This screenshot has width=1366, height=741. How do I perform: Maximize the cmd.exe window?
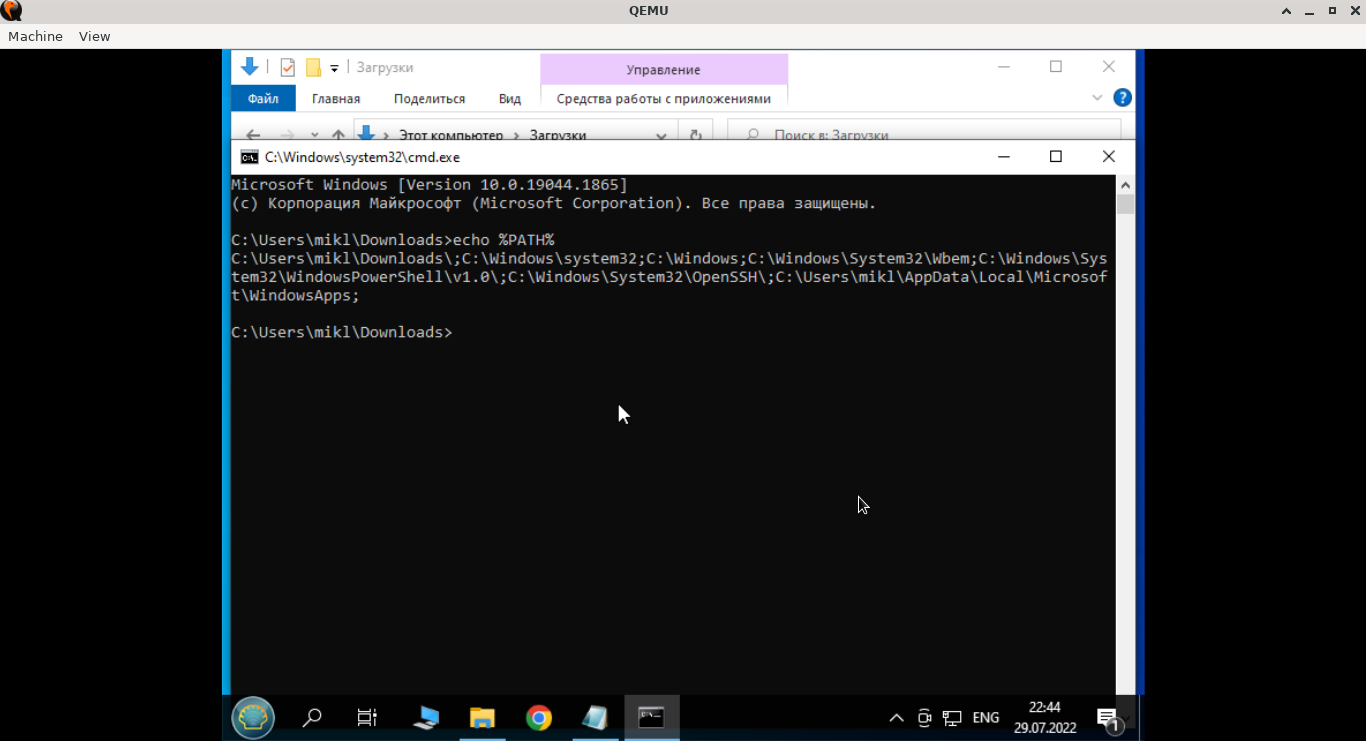(x=1055, y=157)
